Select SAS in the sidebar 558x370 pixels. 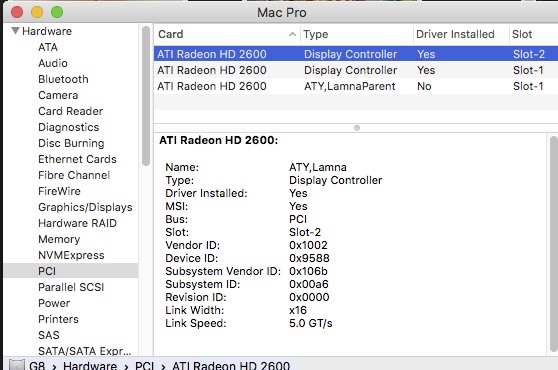tap(49, 335)
